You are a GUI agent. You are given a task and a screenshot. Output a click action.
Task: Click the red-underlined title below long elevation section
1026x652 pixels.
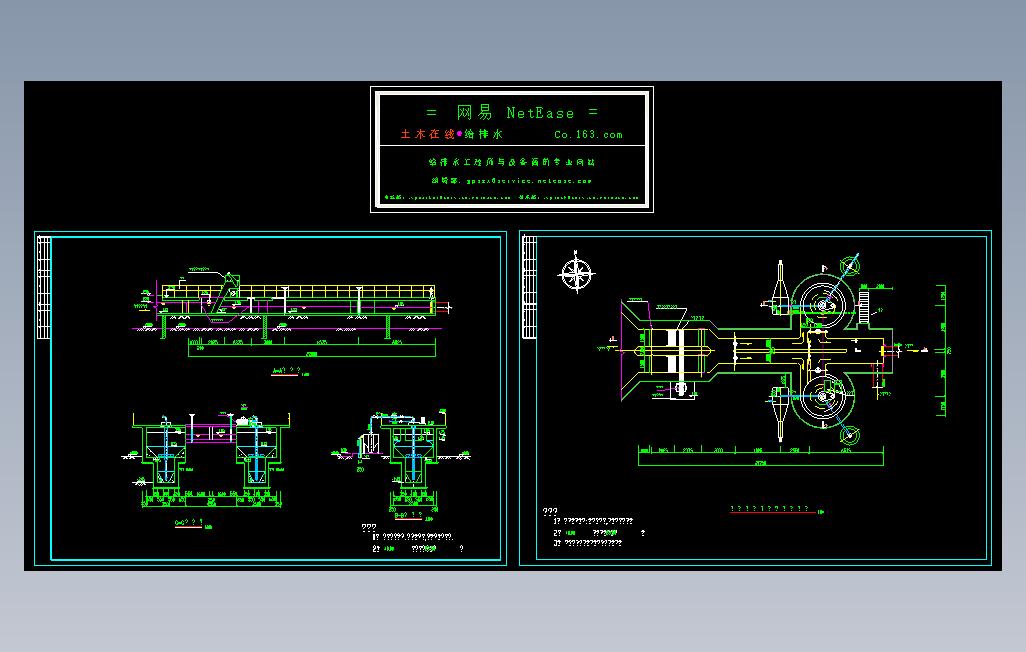pos(289,371)
